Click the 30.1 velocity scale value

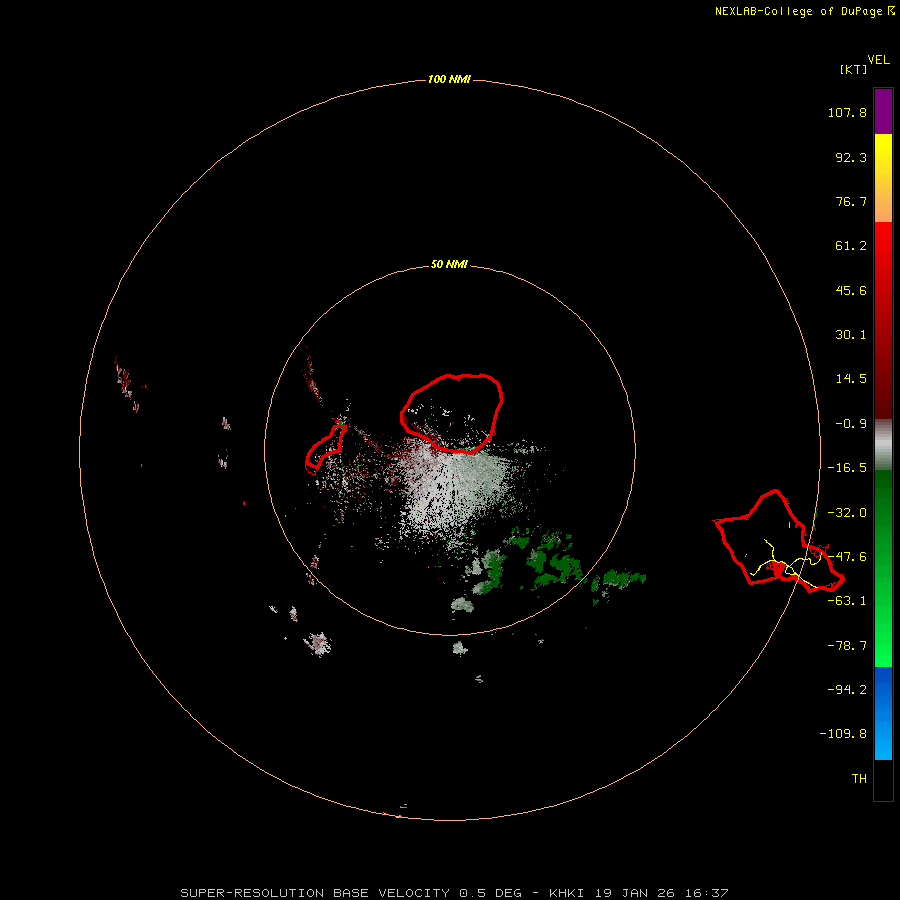[851, 335]
